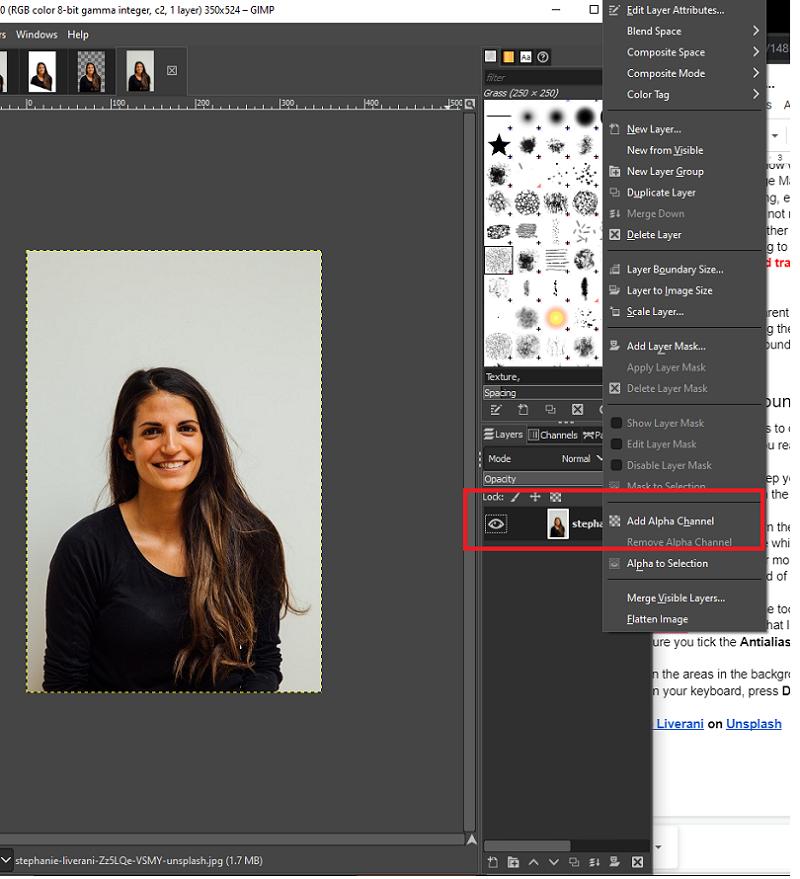This screenshot has width=800, height=879.
Task: Open the Fonts tab icon labeled Aa
Action: click(526, 57)
